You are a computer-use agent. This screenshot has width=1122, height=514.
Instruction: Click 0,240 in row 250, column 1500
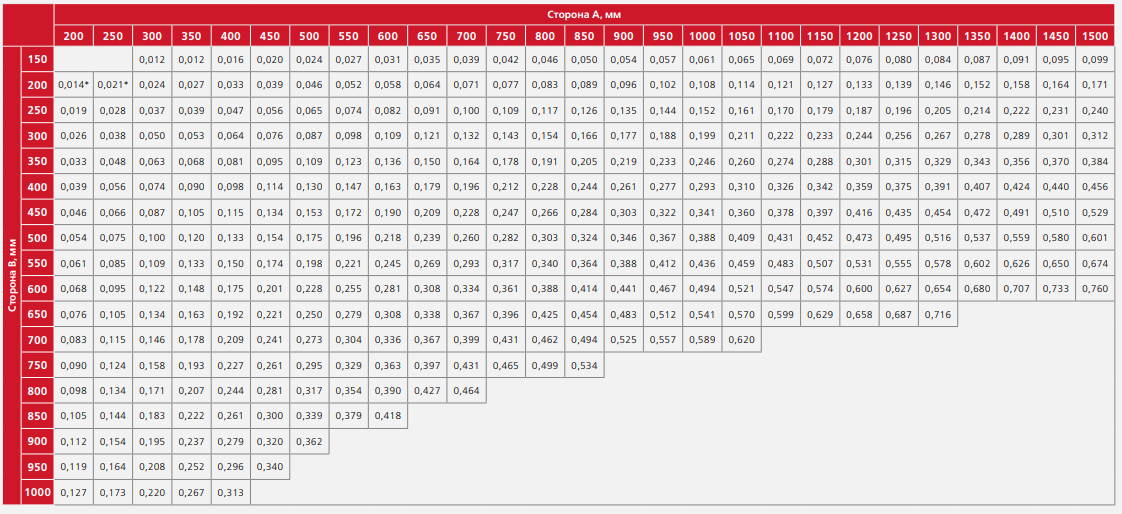click(1095, 111)
